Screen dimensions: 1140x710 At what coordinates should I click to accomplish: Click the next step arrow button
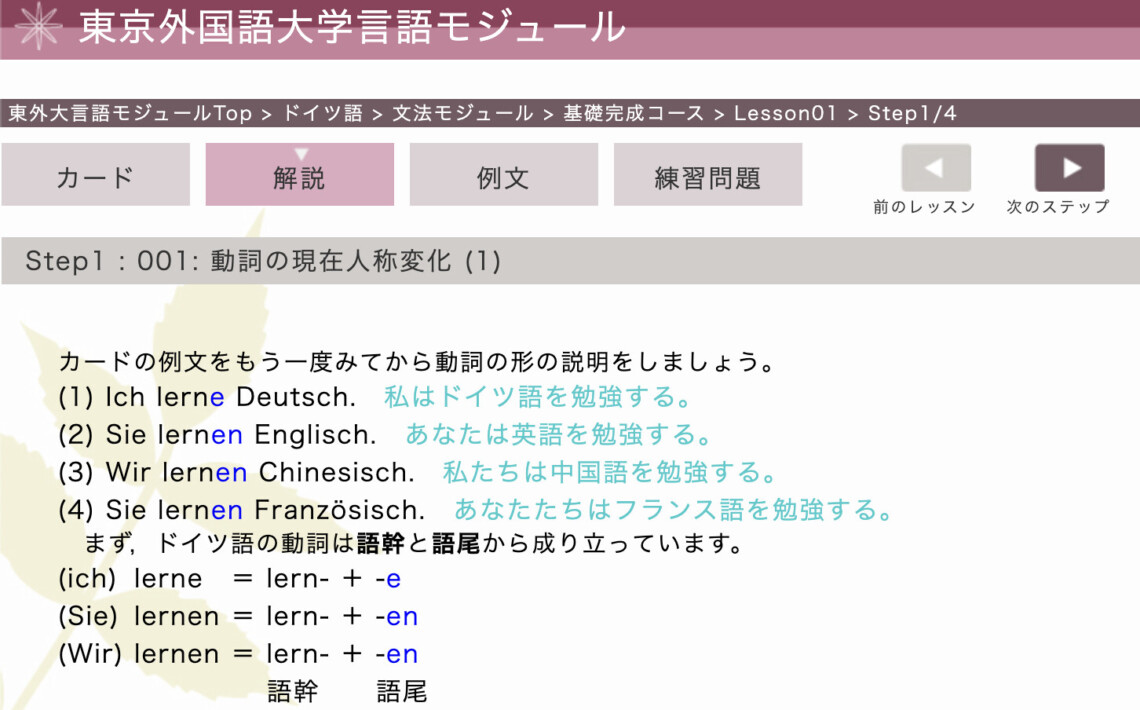tap(1069, 168)
